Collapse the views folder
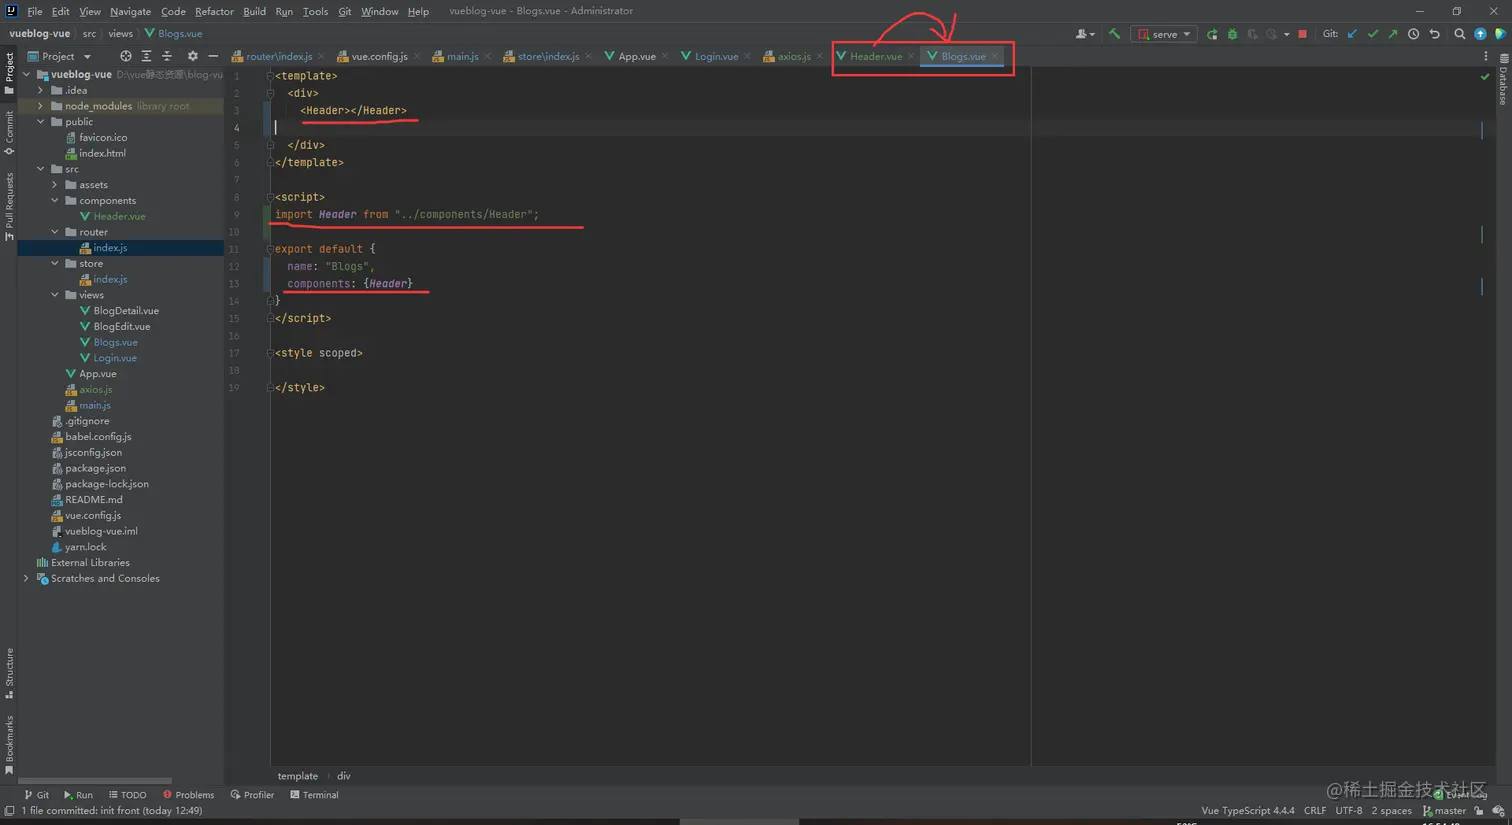Screen dimensions: 1512x825 55,295
